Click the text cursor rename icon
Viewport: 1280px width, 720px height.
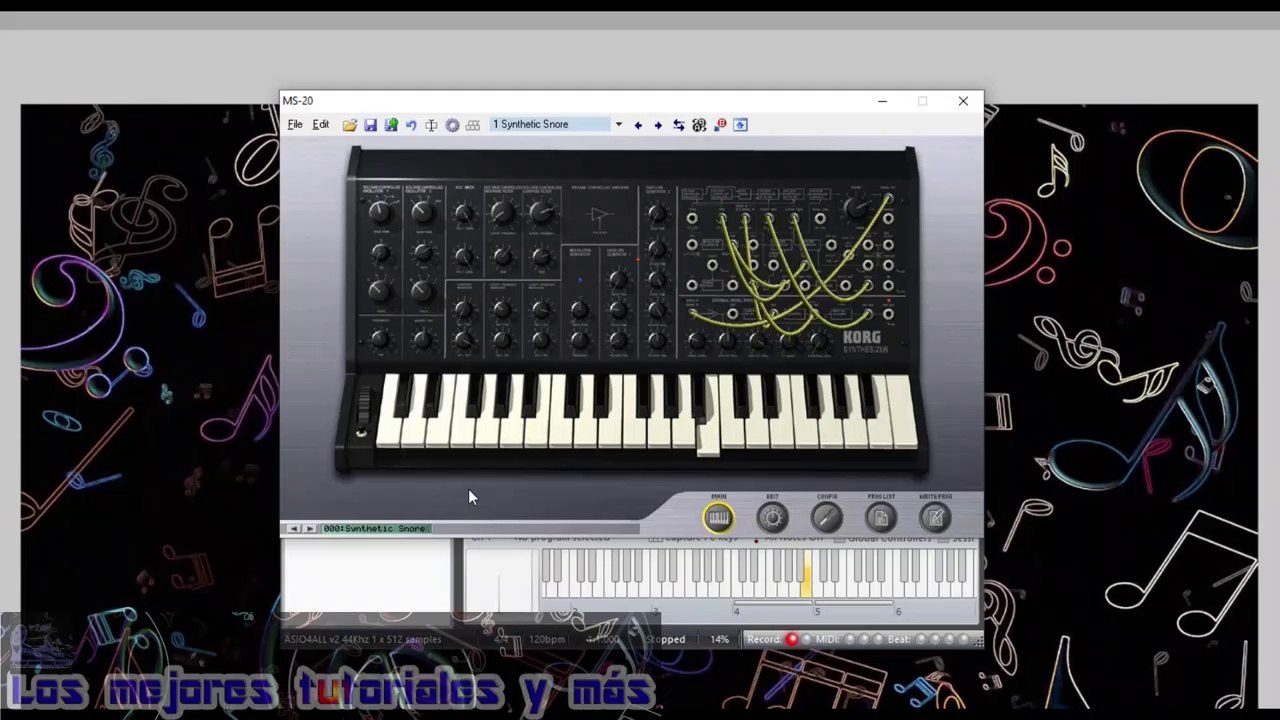431,125
